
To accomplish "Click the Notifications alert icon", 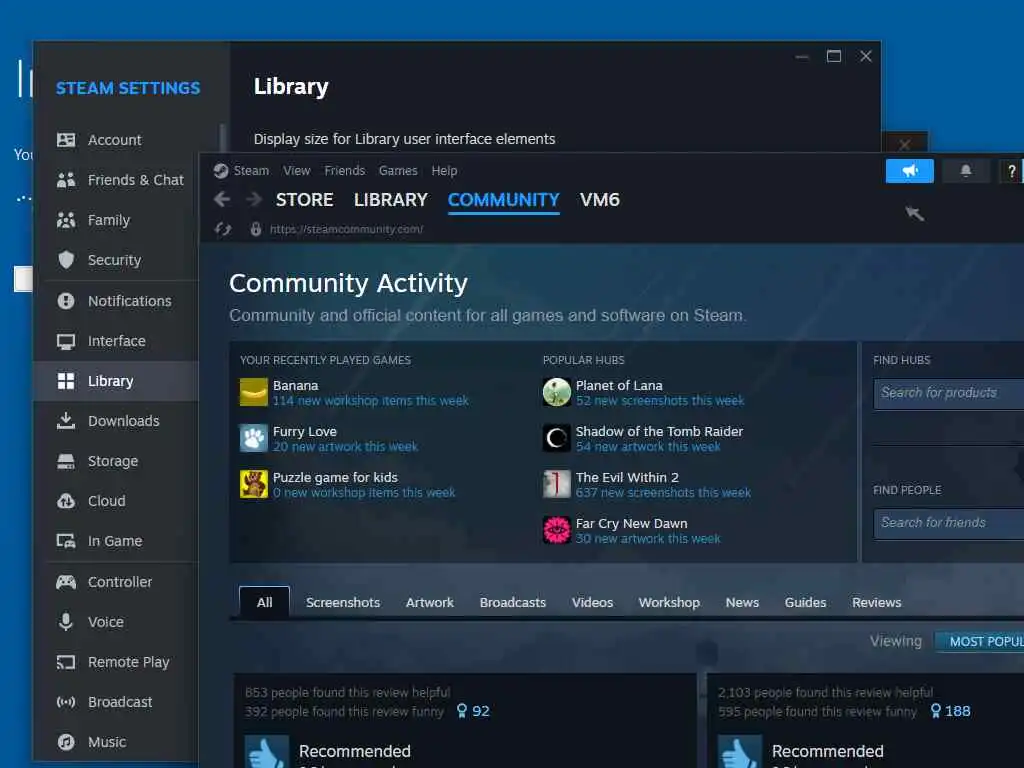I will click(x=66, y=300).
